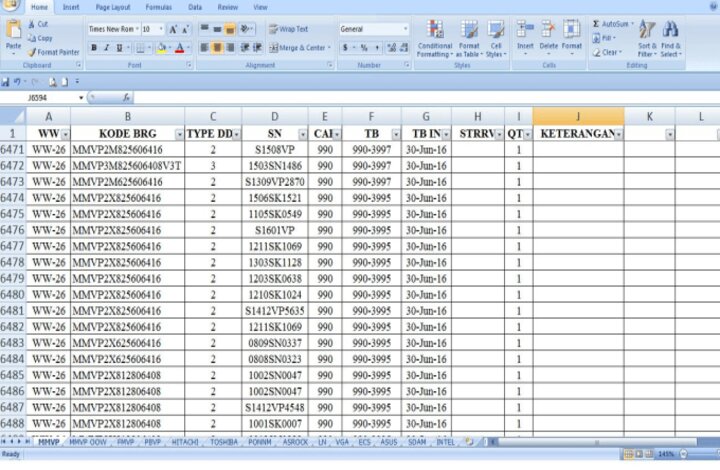Open the KODE BRG column filter dropdown

(x=179, y=134)
